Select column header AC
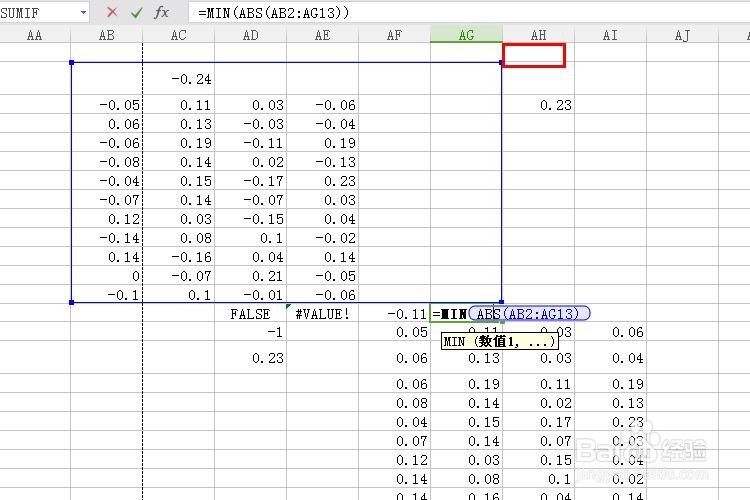Image resolution: width=750 pixels, height=500 pixels. [178, 35]
